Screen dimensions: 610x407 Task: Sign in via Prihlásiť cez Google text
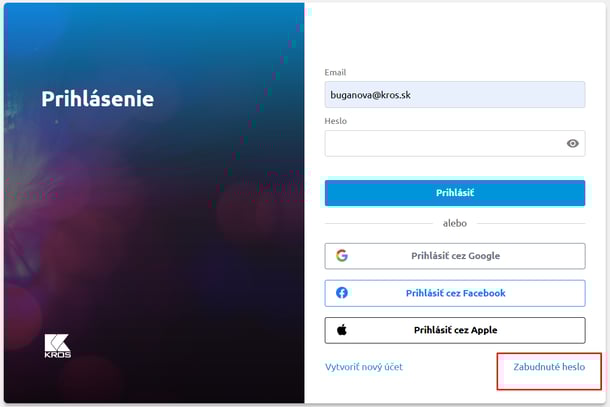[x=456, y=256]
